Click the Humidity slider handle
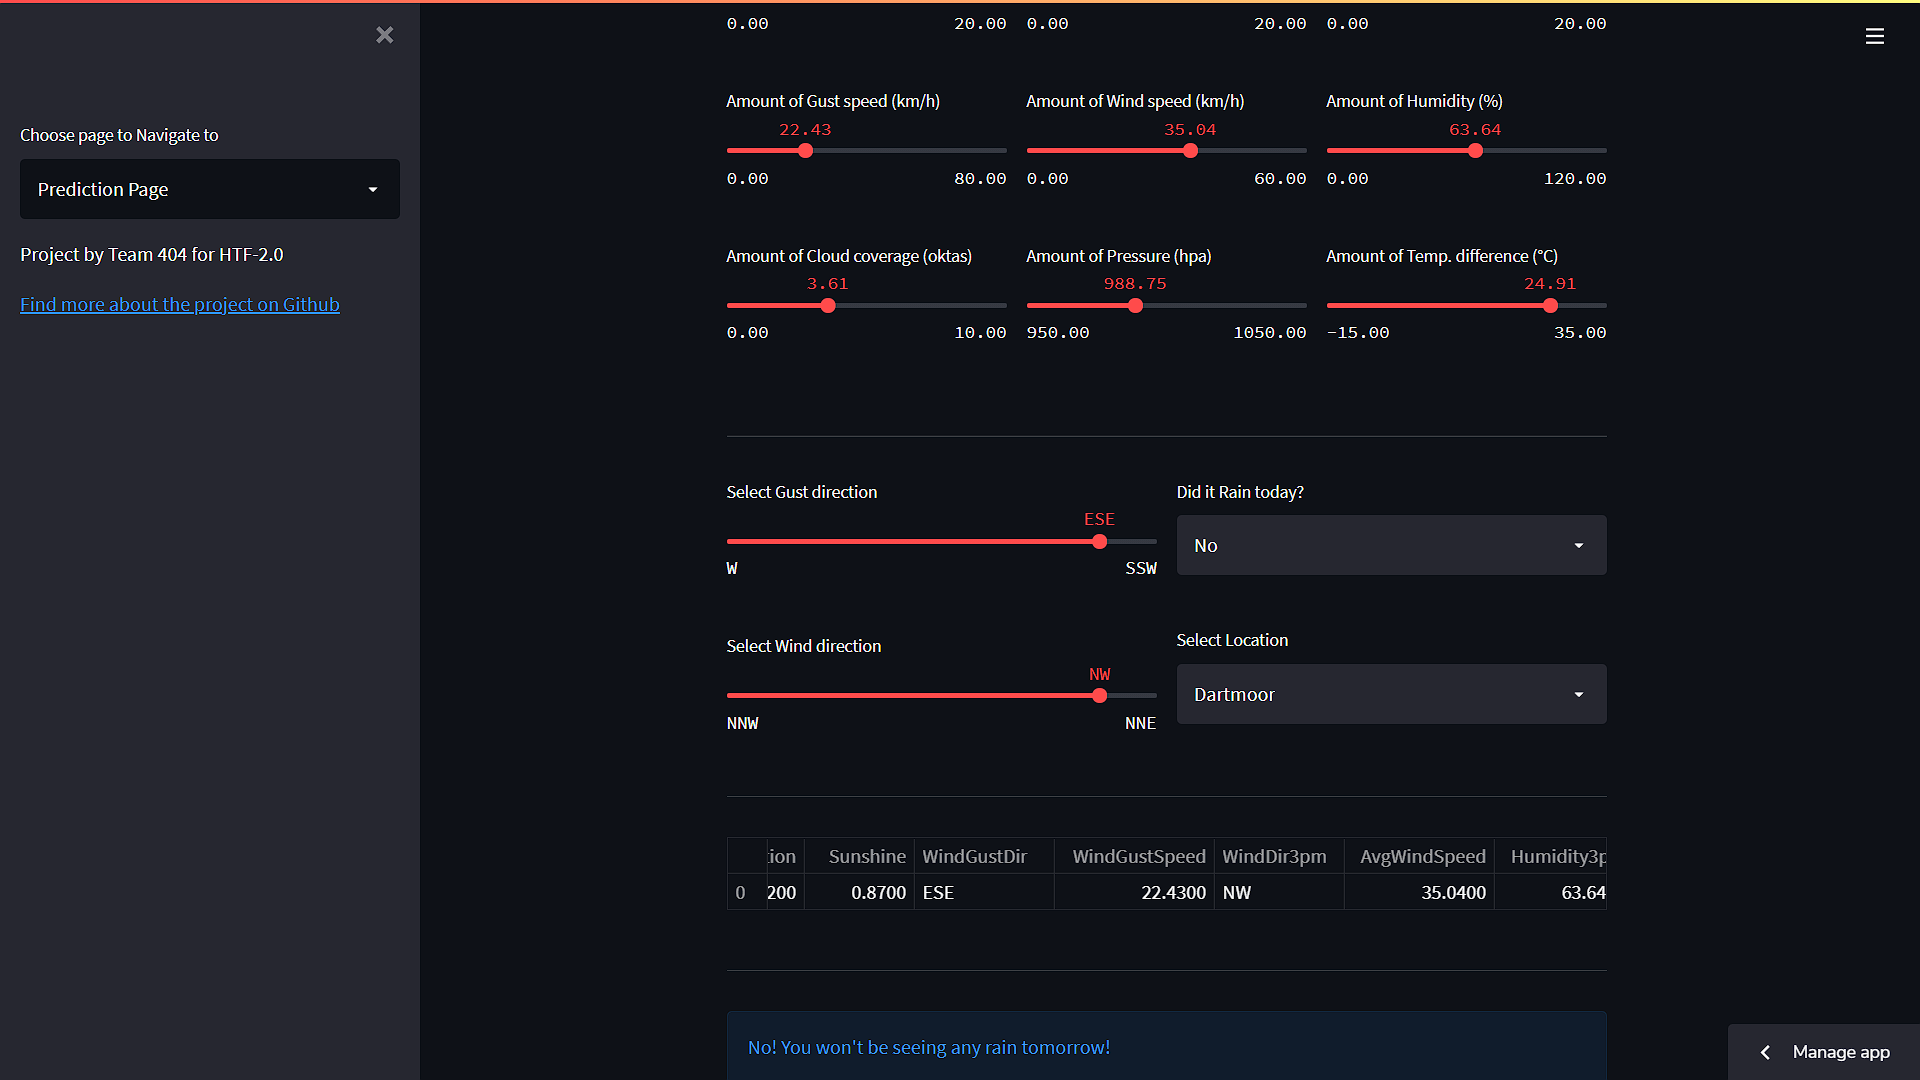The height and width of the screenshot is (1080, 1920). pos(1476,151)
